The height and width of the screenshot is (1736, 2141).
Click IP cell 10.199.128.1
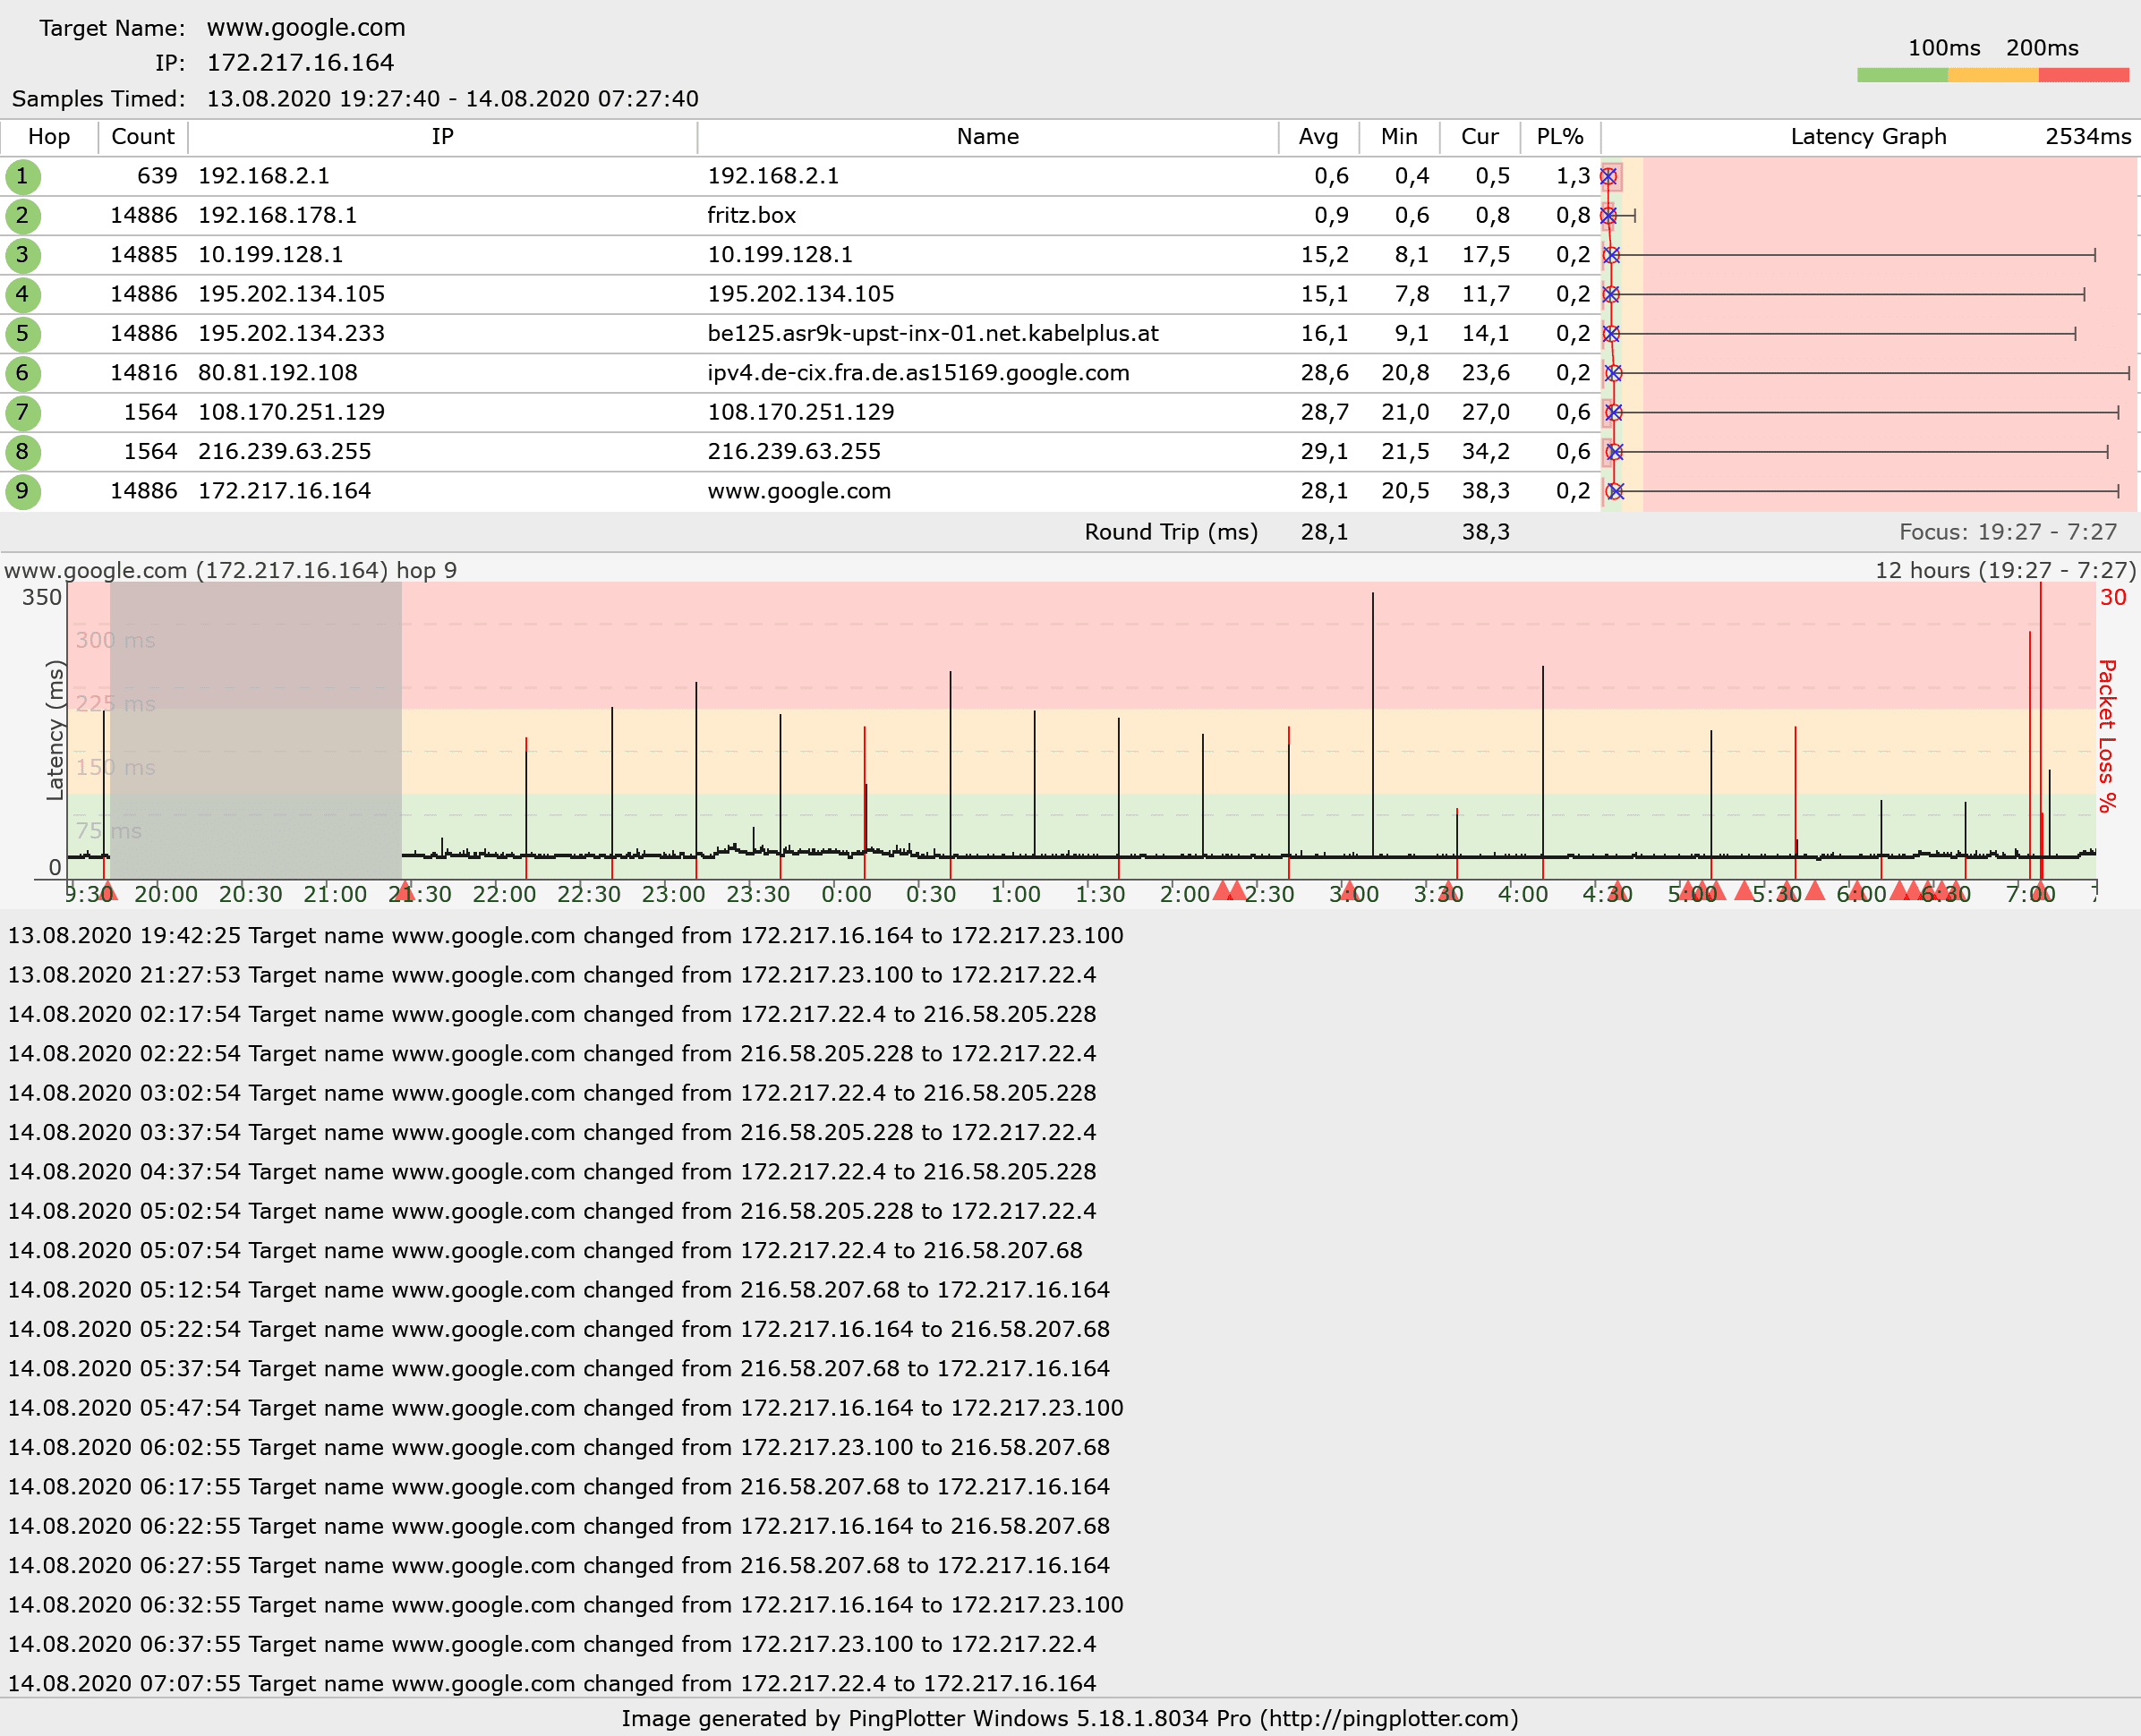click(x=271, y=255)
